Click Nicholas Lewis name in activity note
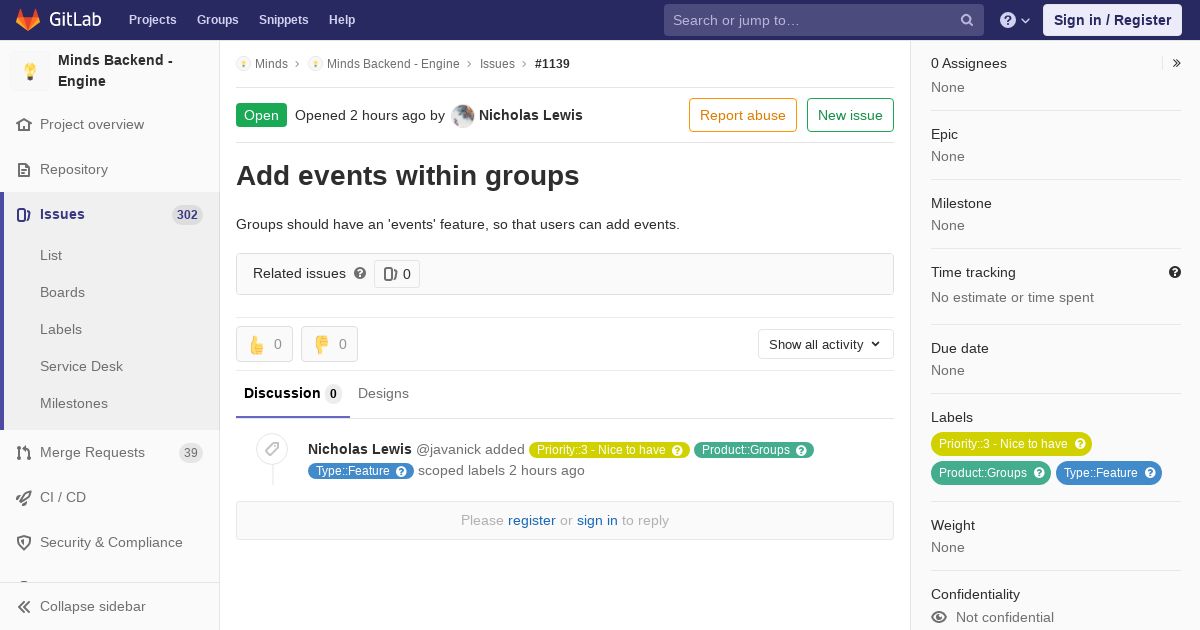The width and height of the screenshot is (1200, 630). [360, 449]
